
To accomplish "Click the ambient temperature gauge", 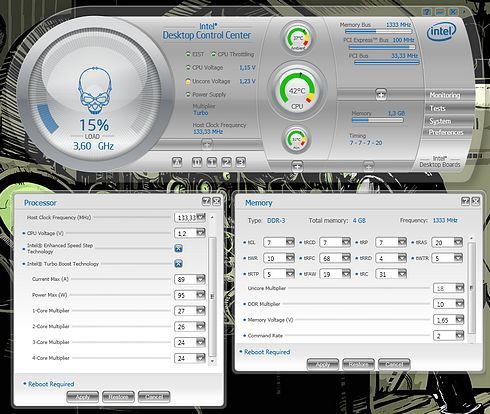I will (298, 39).
